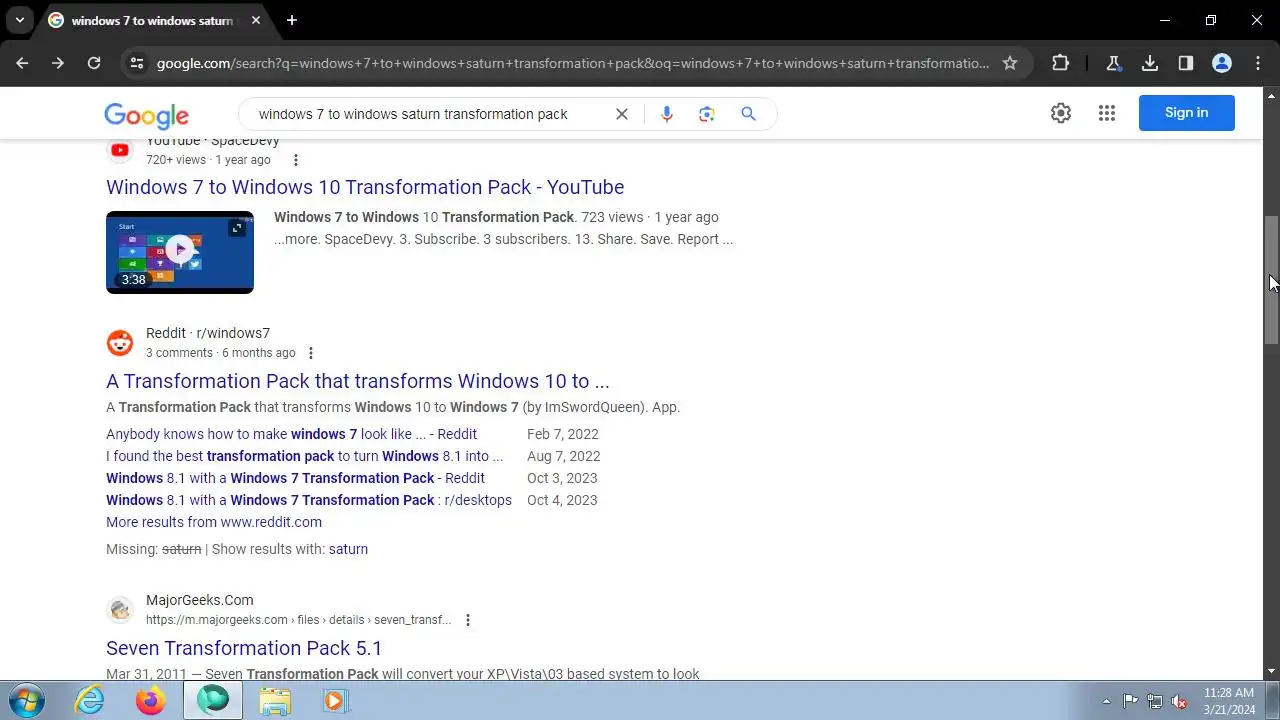Open the clock showing 11:28 AM
1280x720 pixels.
[1229, 701]
